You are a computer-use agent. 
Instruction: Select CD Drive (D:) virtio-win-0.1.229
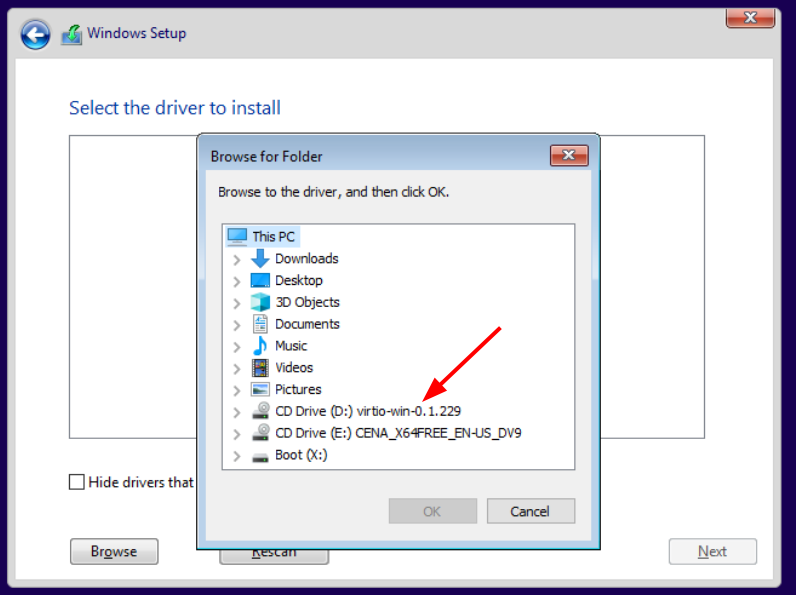pyautogui.click(x=367, y=411)
